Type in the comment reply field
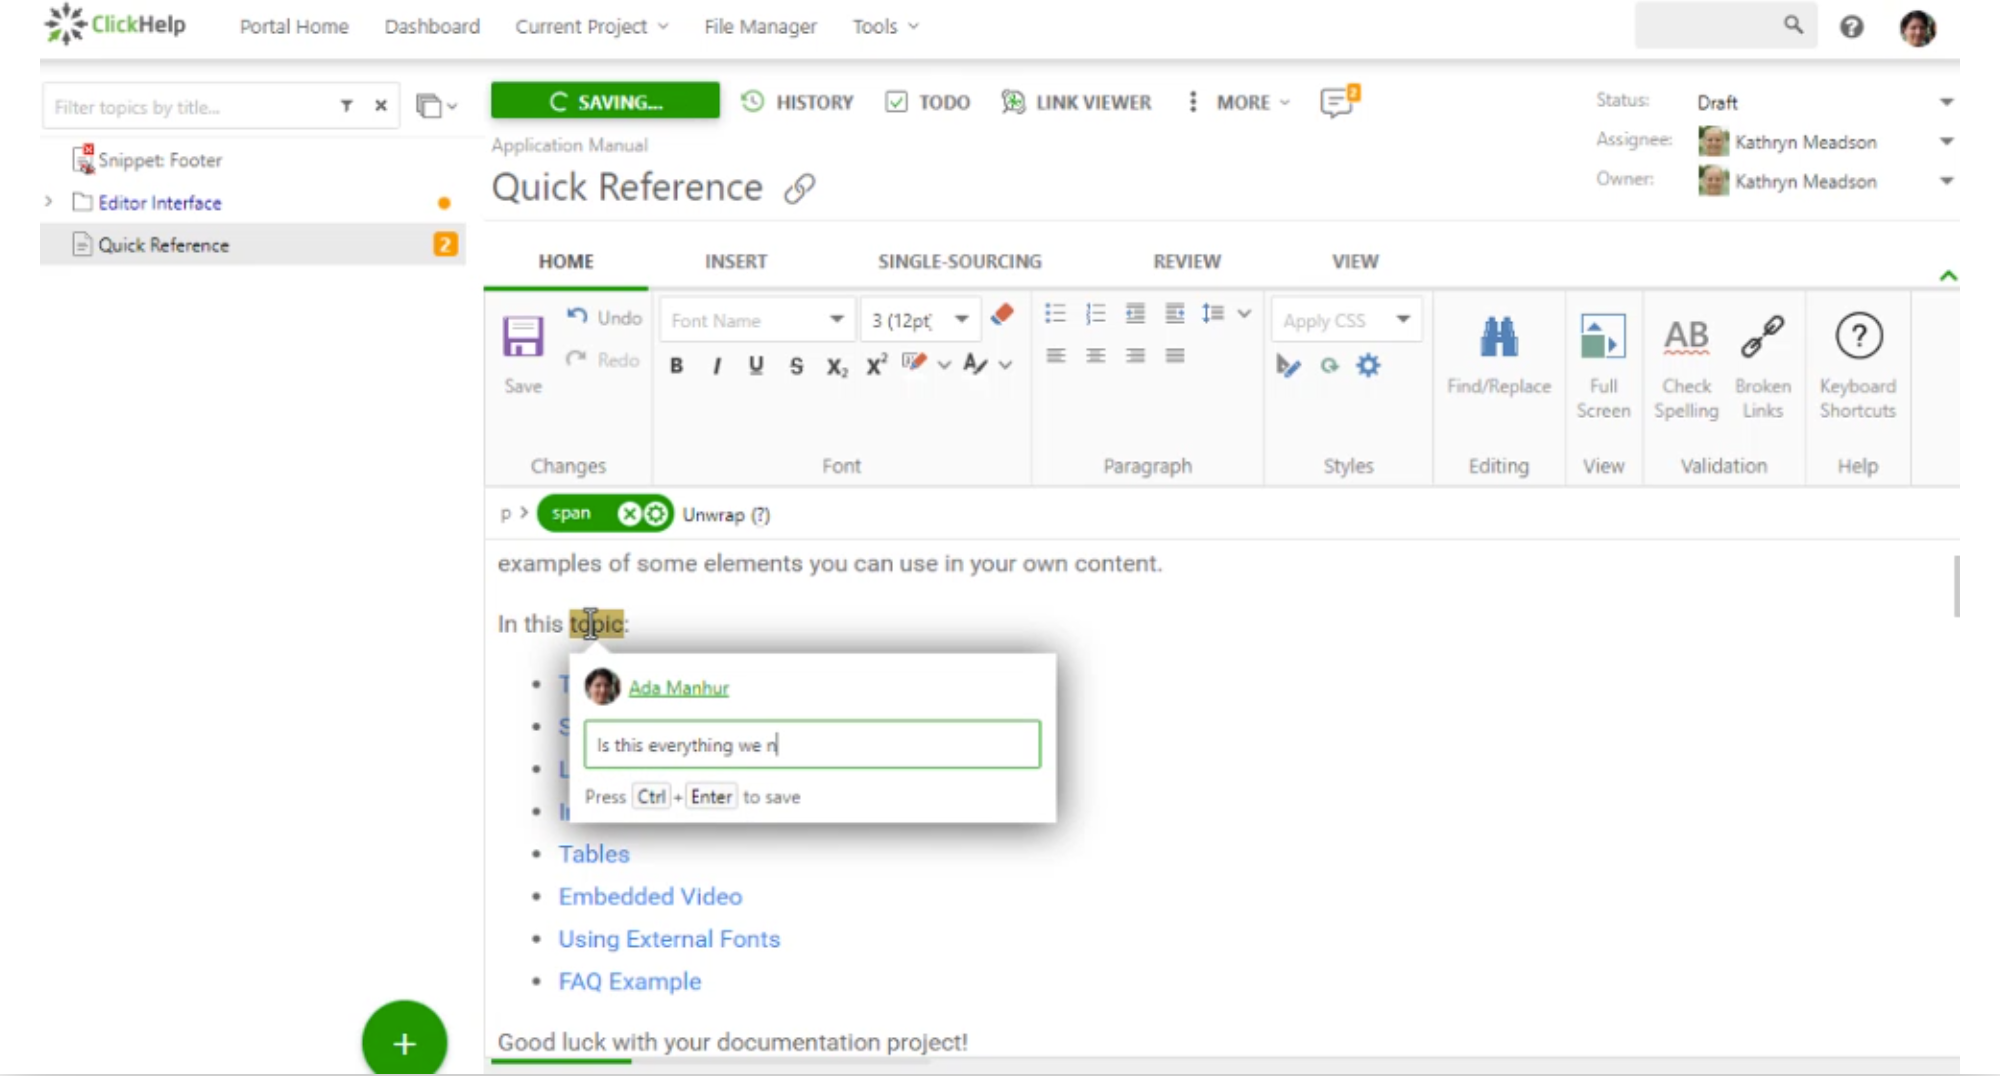 click(x=811, y=744)
